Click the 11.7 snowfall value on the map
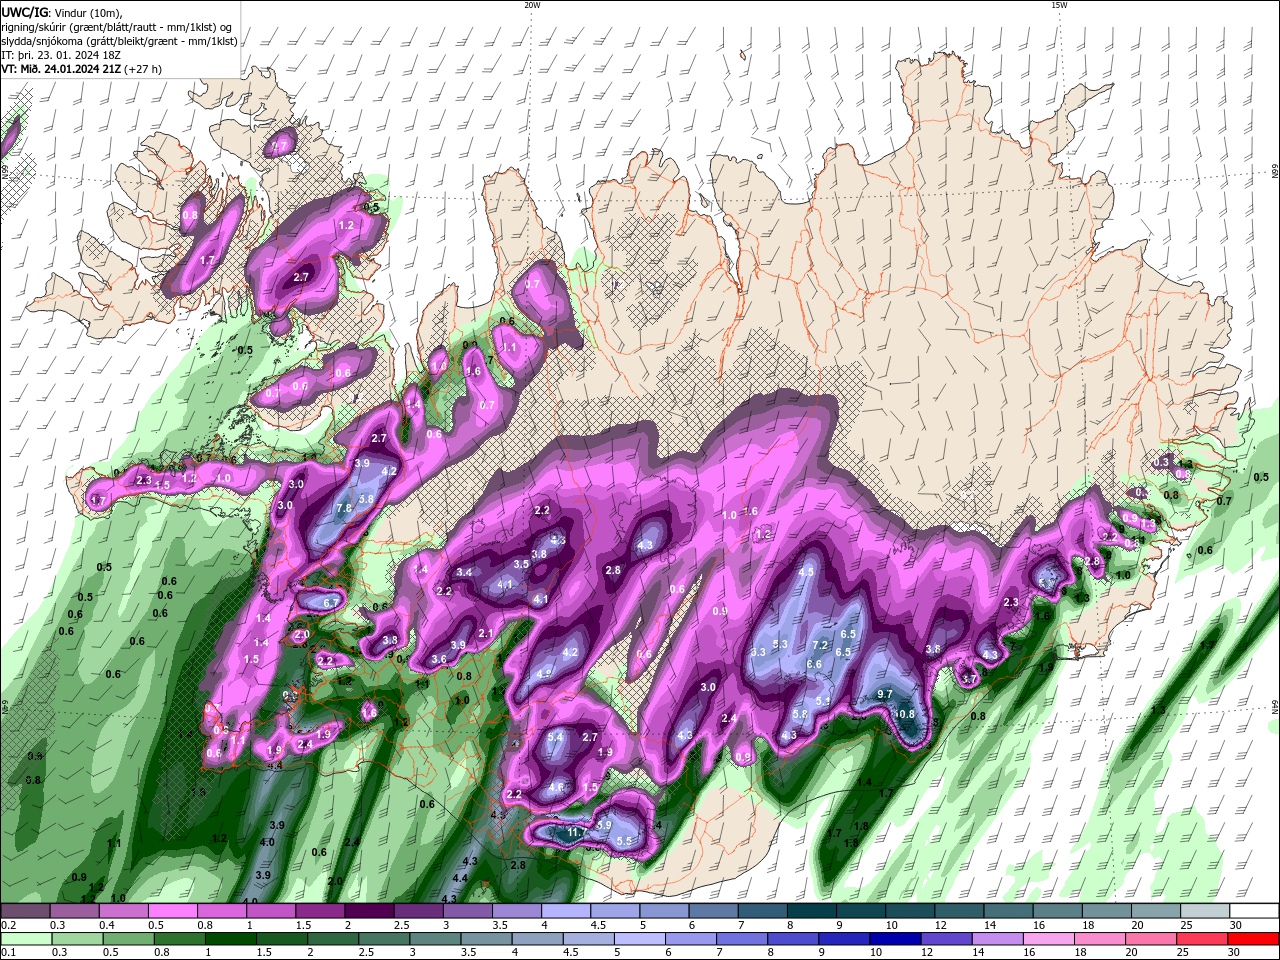The width and height of the screenshot is (1280, 960). coord(577,832)
